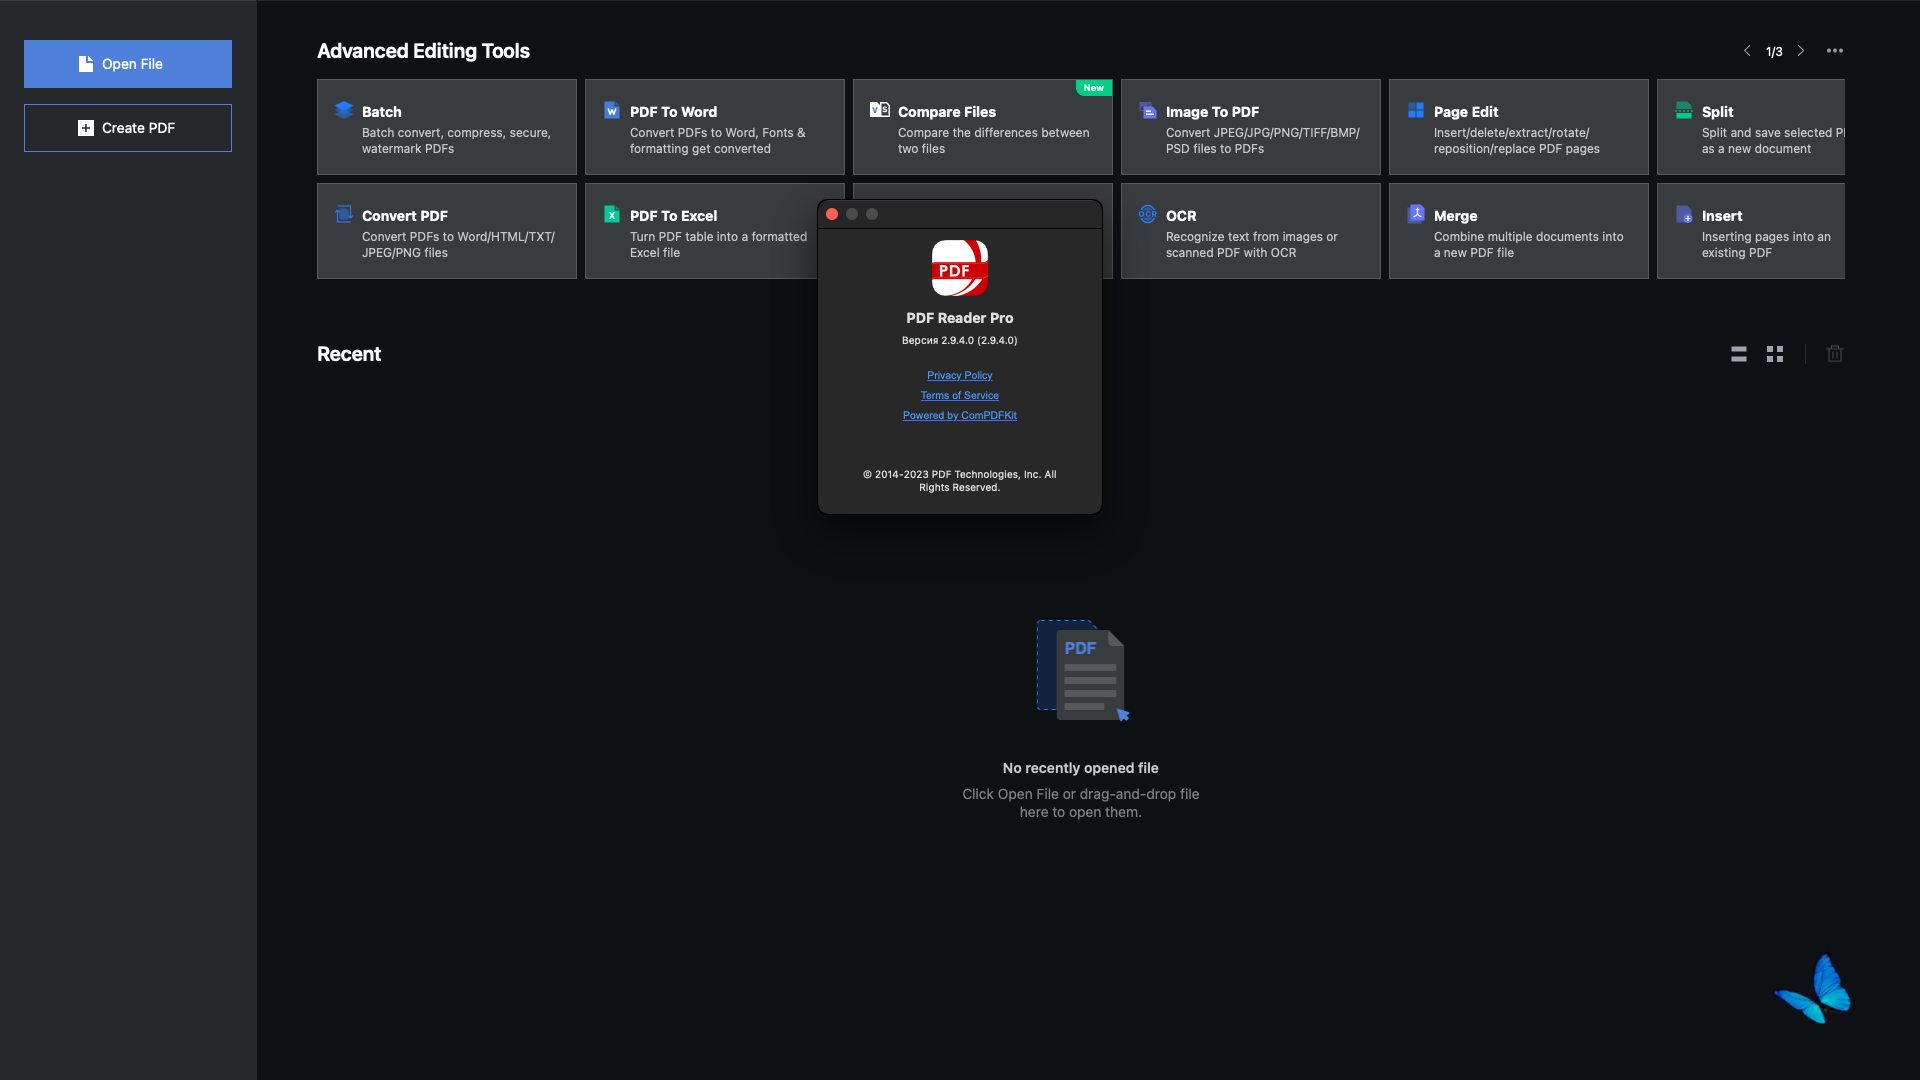Screen dimensions: 1920x1080
Task: Click the 'Image To PDF' title
Action: pos(1212,112)
